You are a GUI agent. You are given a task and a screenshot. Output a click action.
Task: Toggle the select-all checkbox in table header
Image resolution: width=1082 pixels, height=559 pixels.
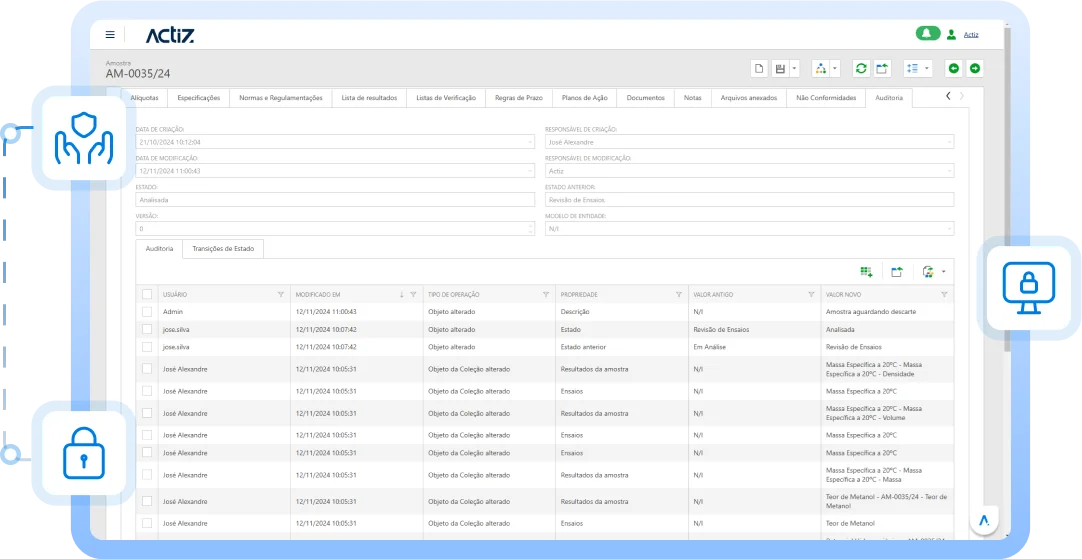[x=147, y=295]
